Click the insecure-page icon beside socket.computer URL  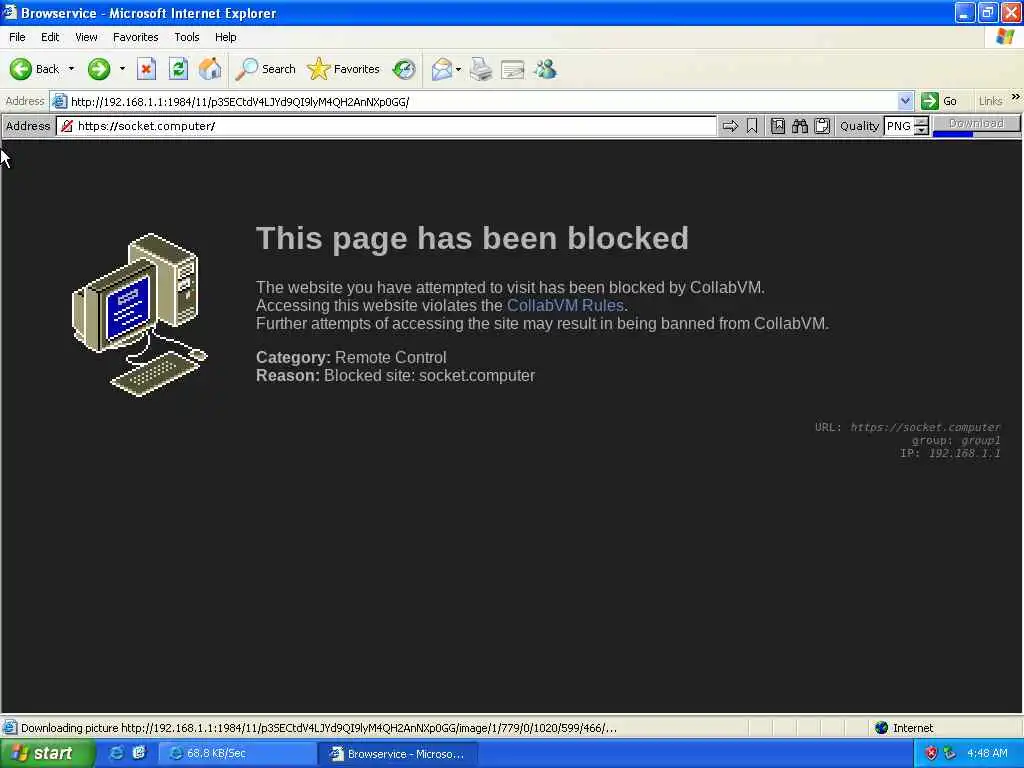pos(67,126)
